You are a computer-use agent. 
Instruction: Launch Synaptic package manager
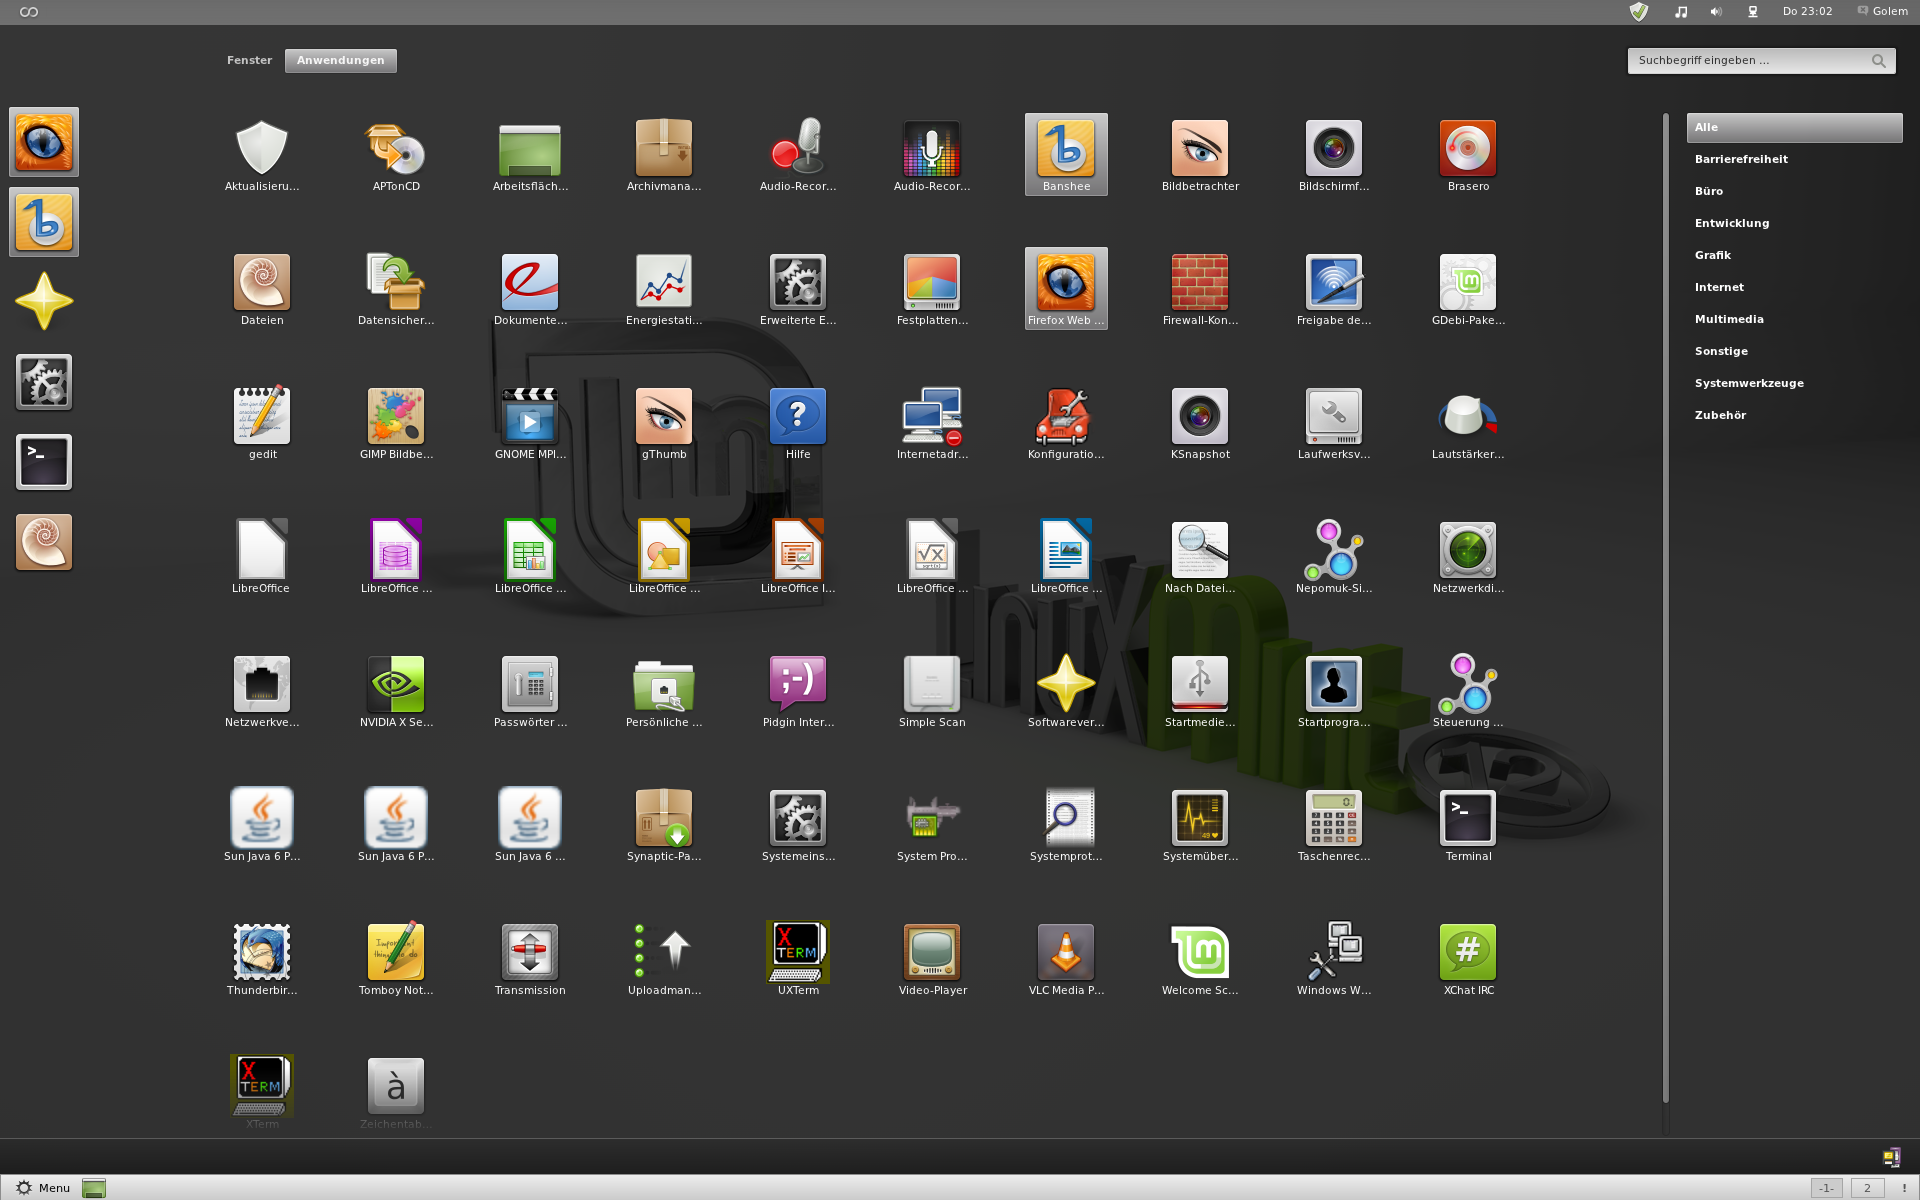point(664,827)
